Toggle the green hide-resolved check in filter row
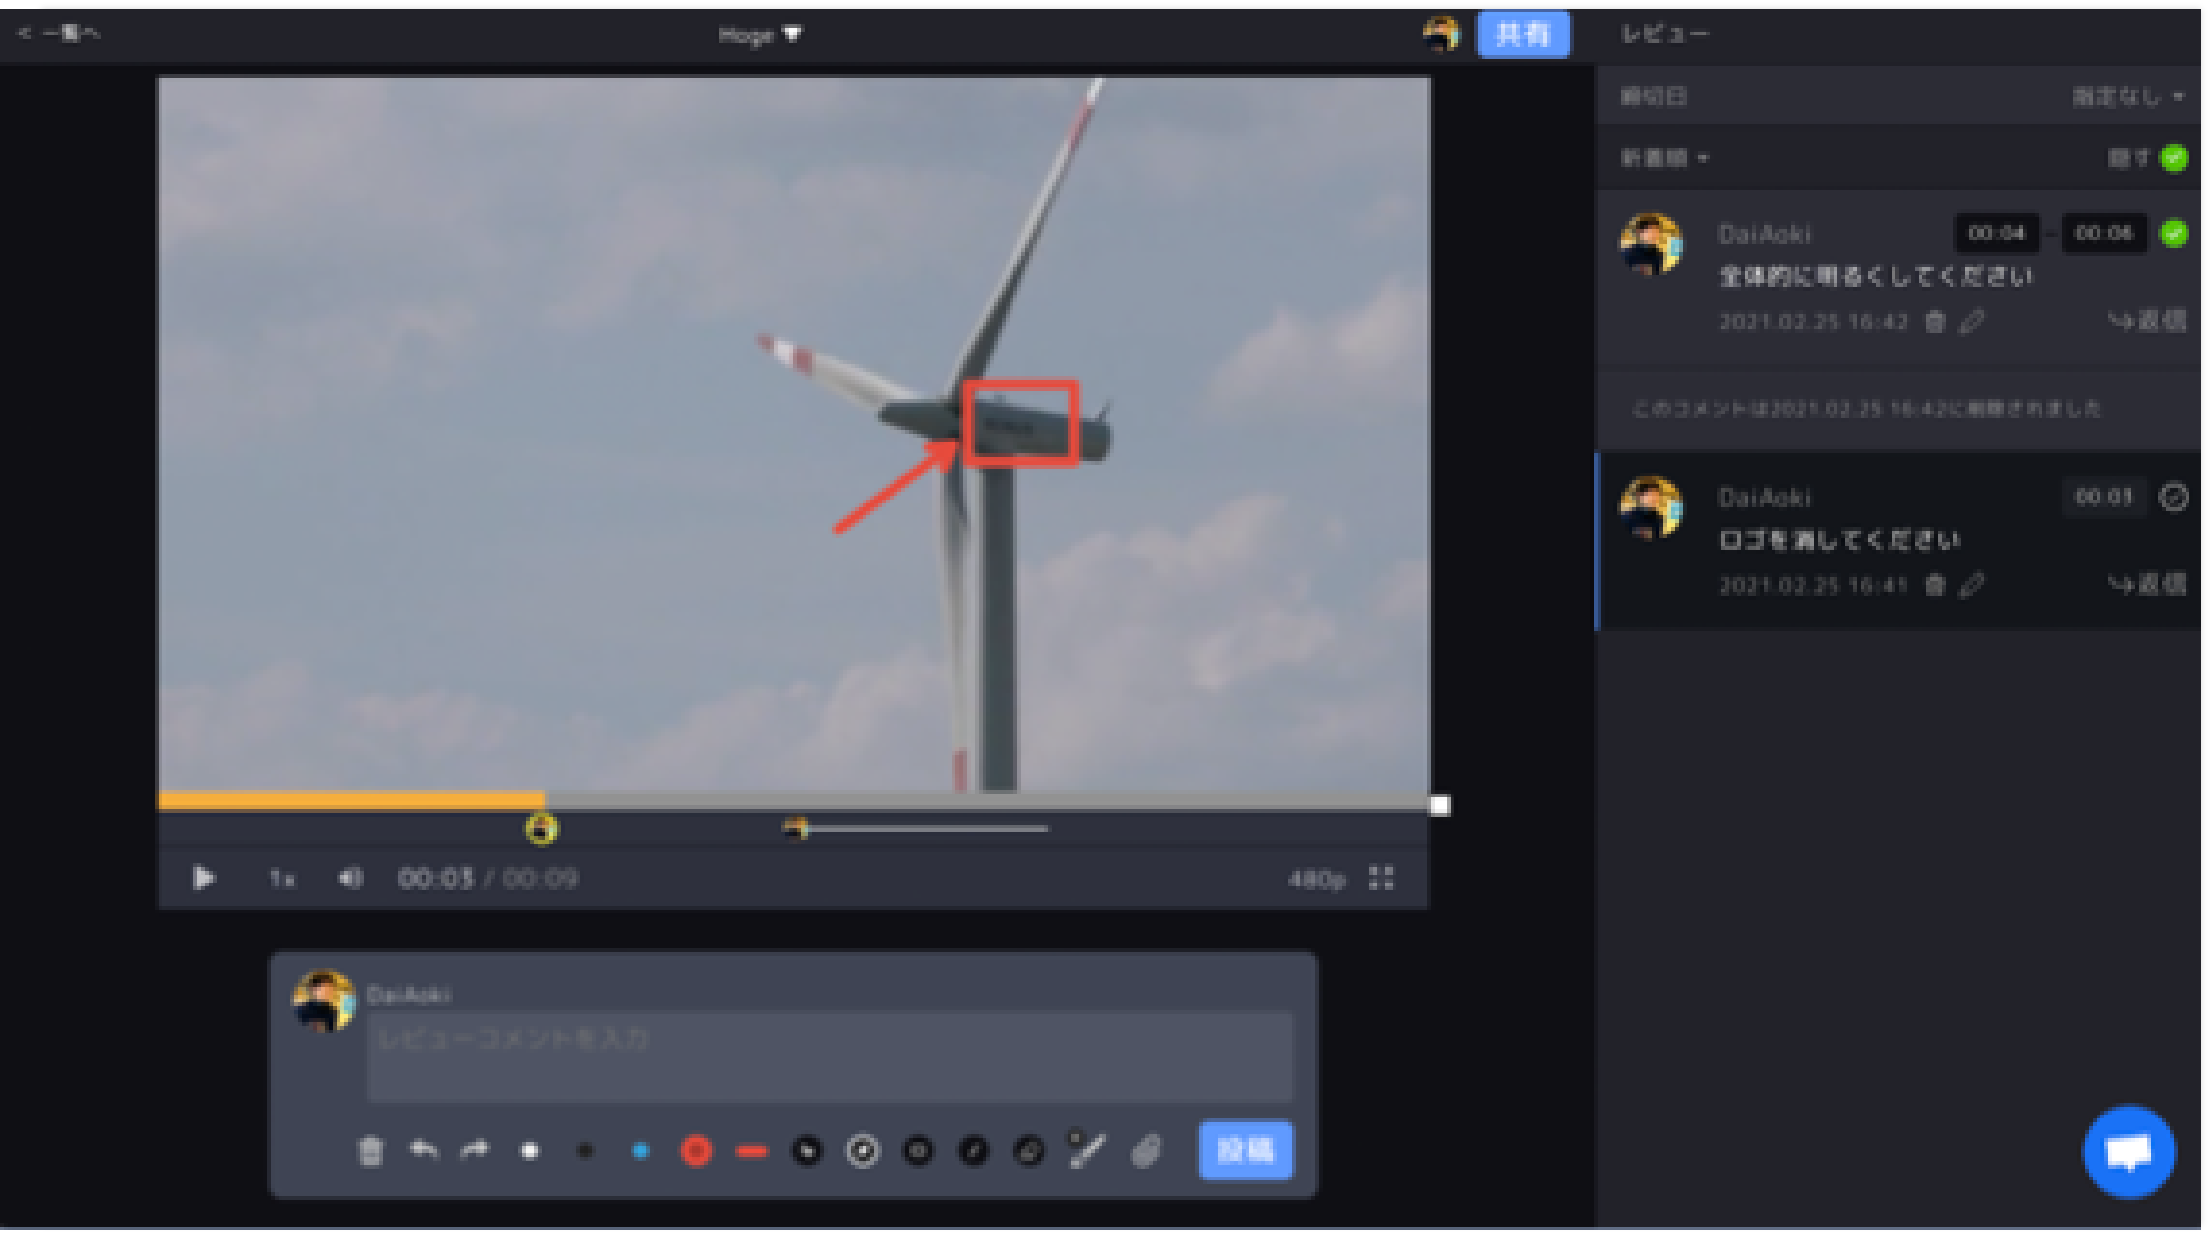Screen dimensions: 2210x1234 pyautogui.click(x=2173, y=158)
